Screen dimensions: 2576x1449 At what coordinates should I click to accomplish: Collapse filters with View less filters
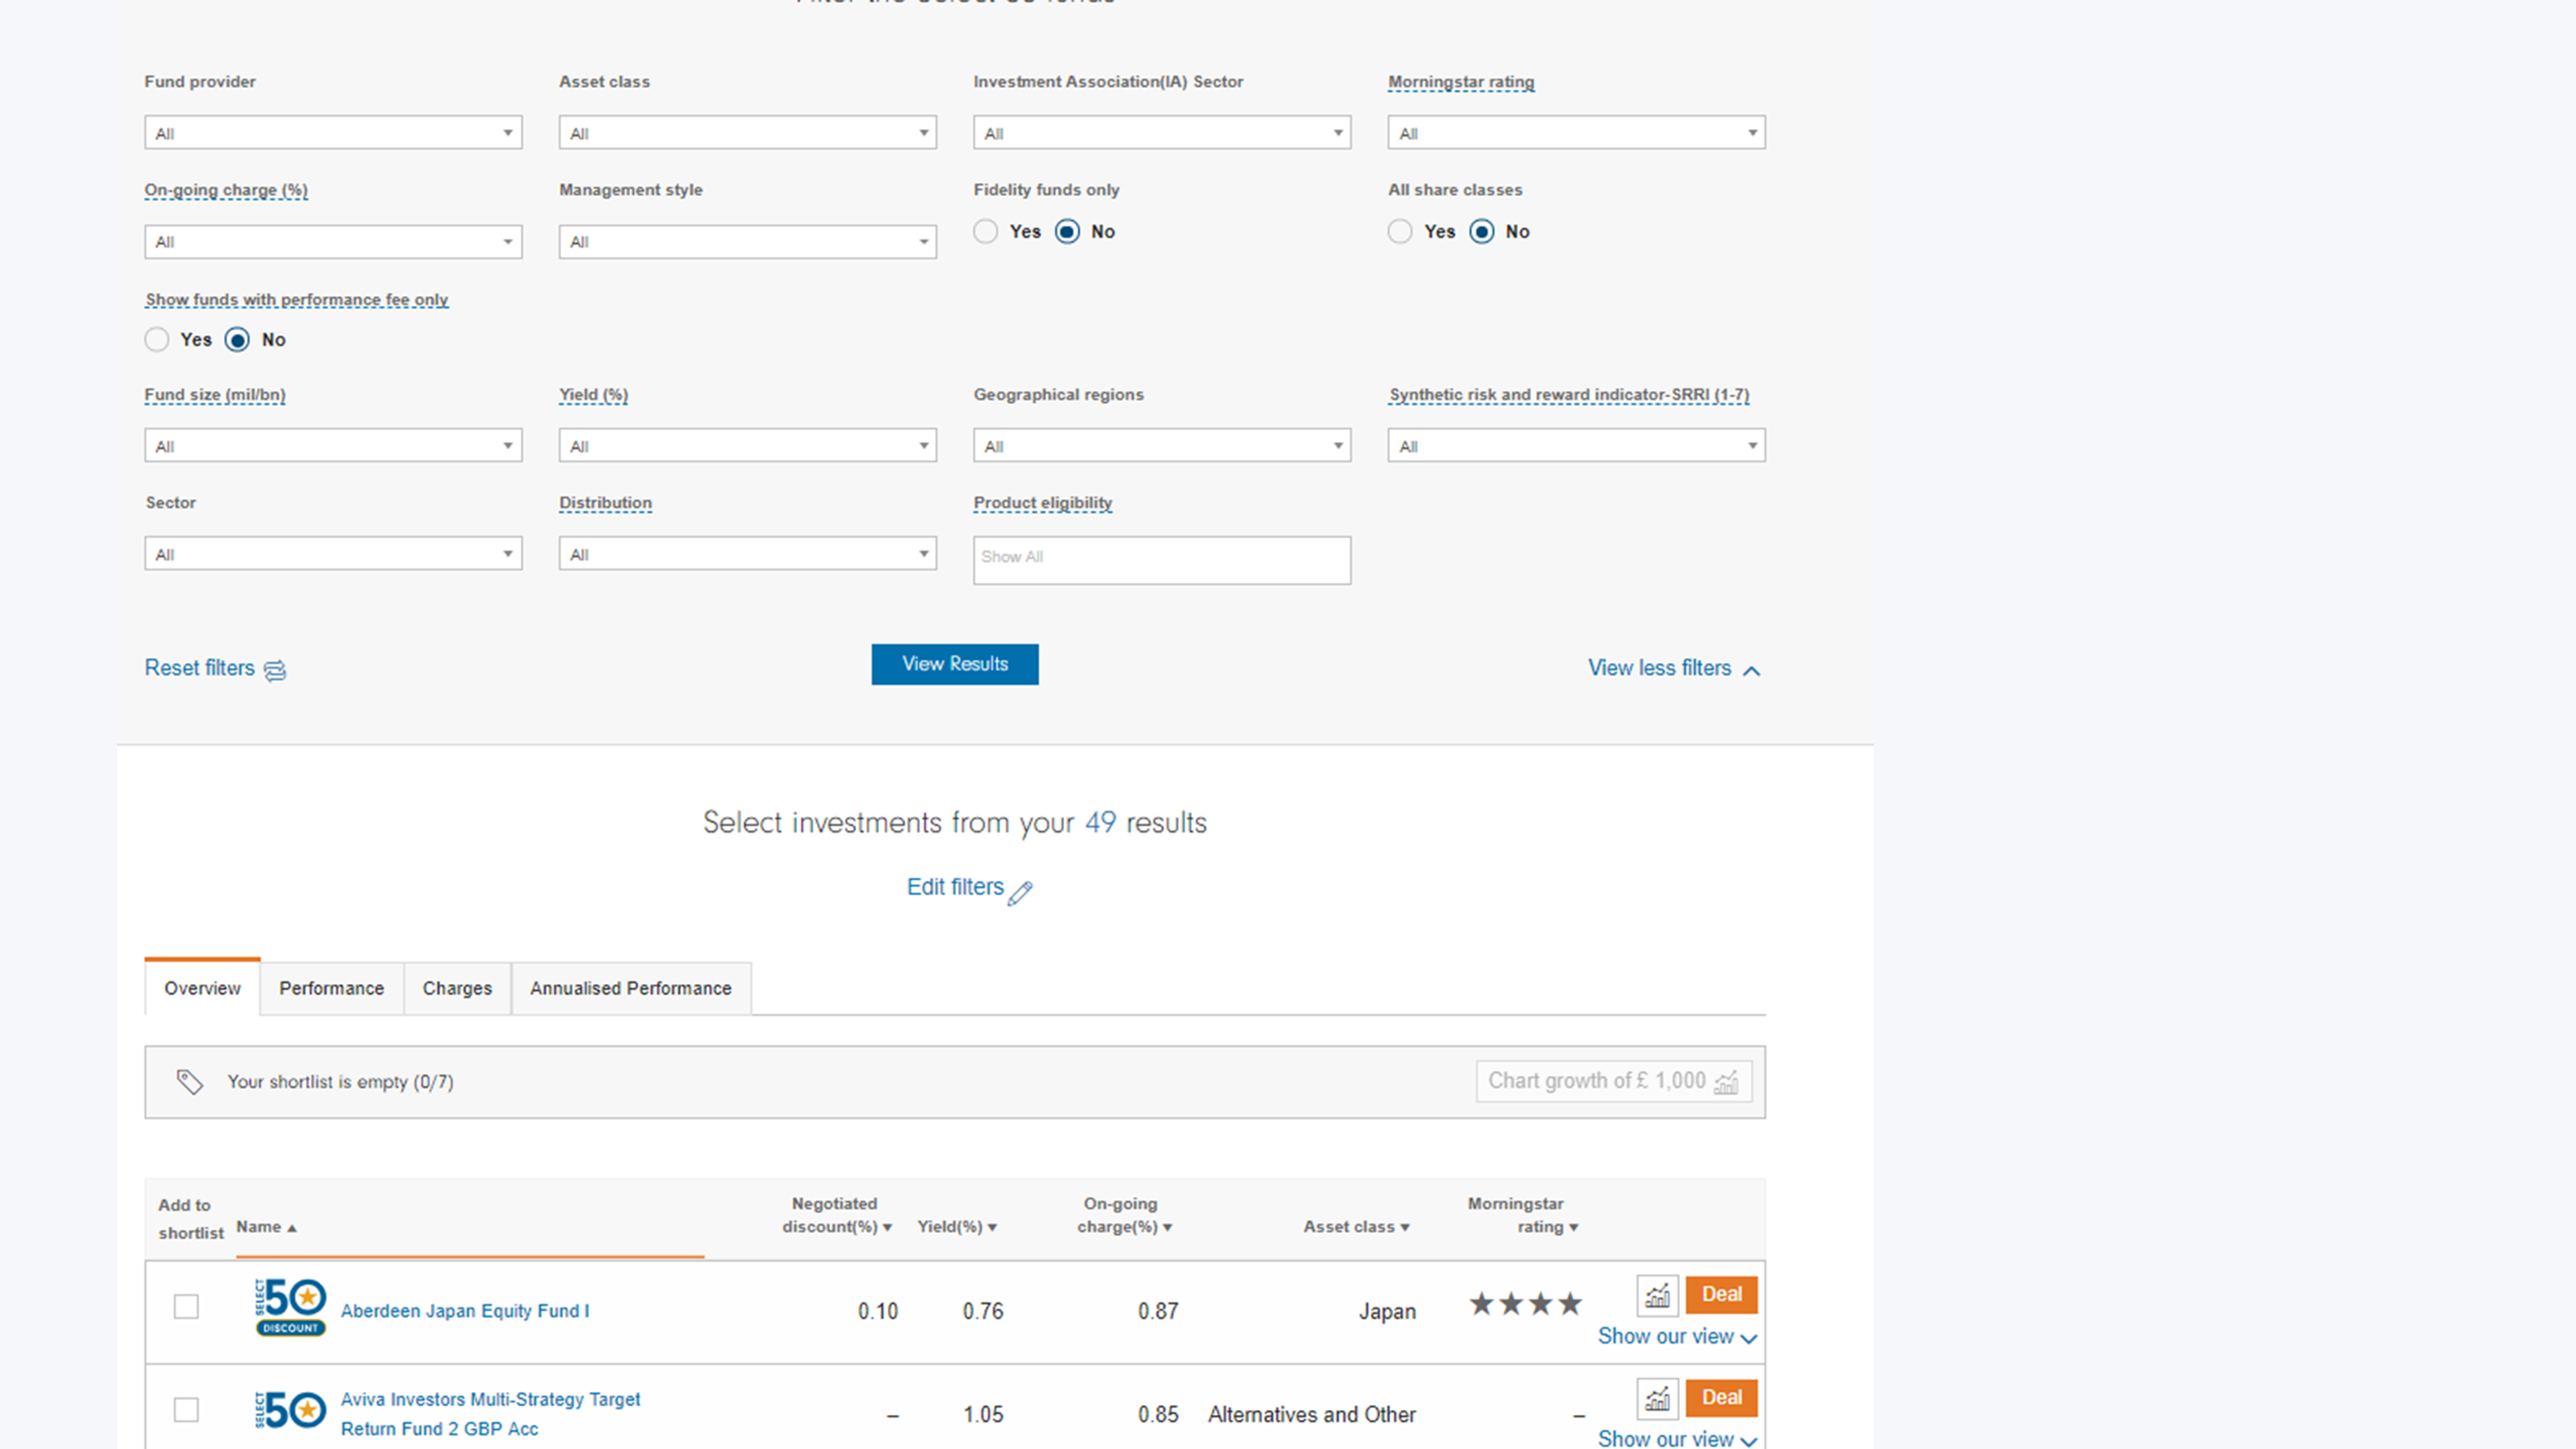tap(1674, 668)
